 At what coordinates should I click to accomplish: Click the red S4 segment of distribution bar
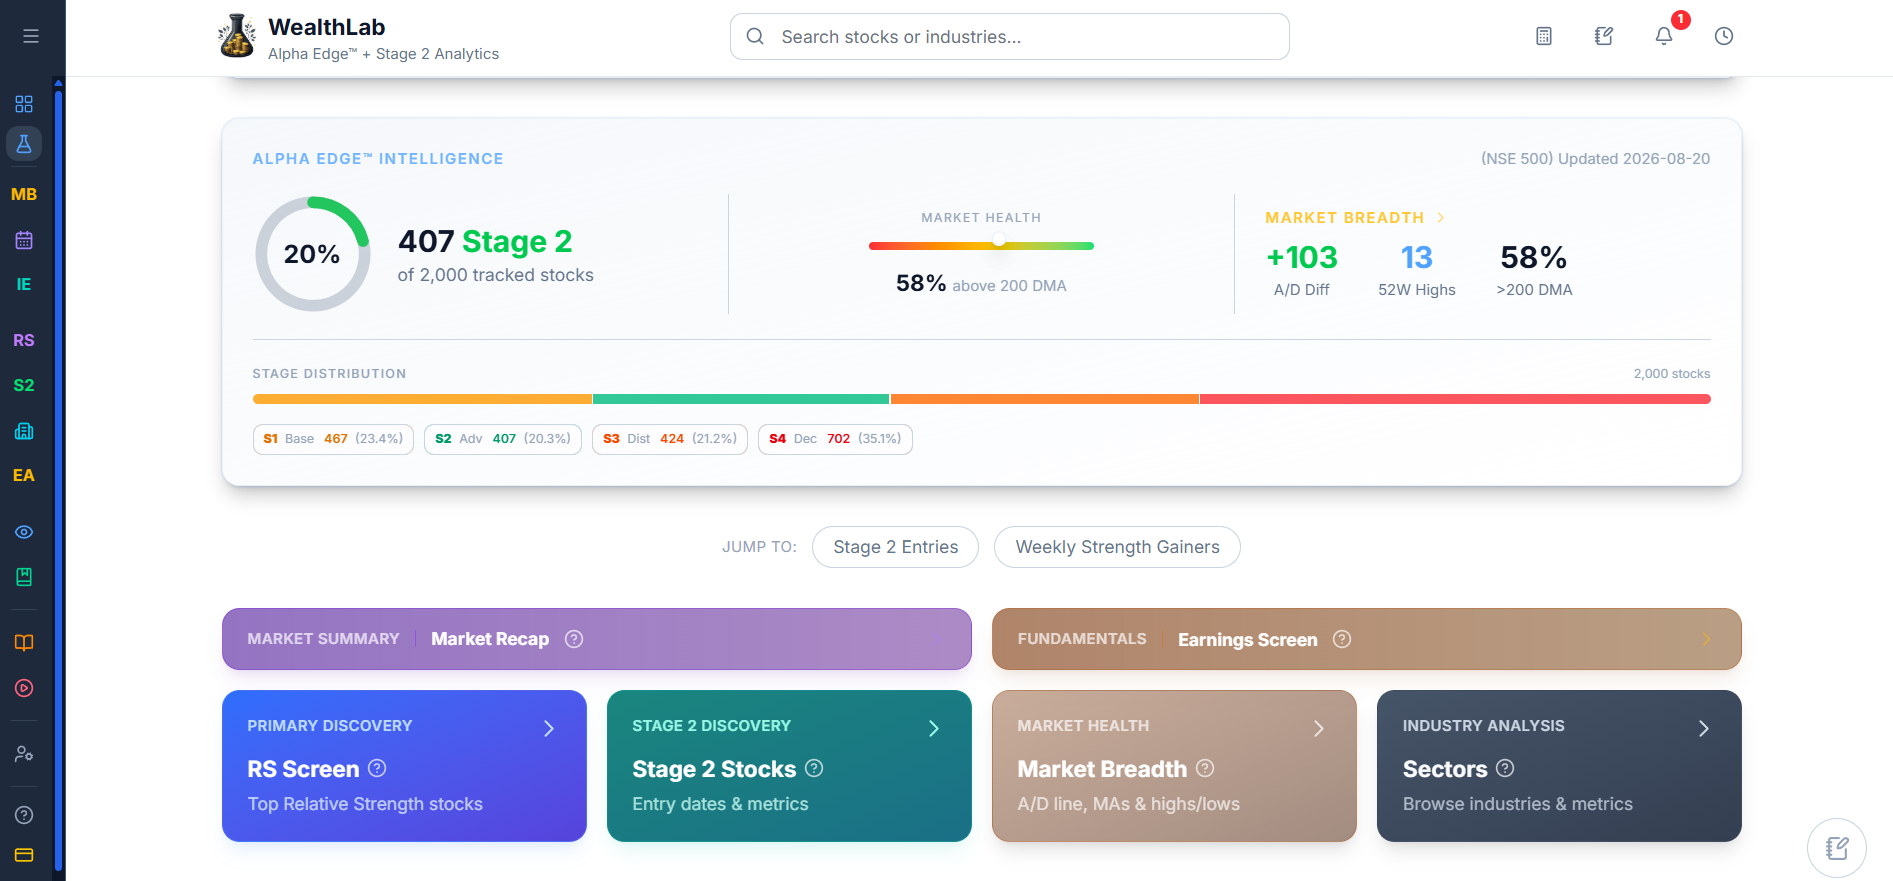tap(1455, 399)
